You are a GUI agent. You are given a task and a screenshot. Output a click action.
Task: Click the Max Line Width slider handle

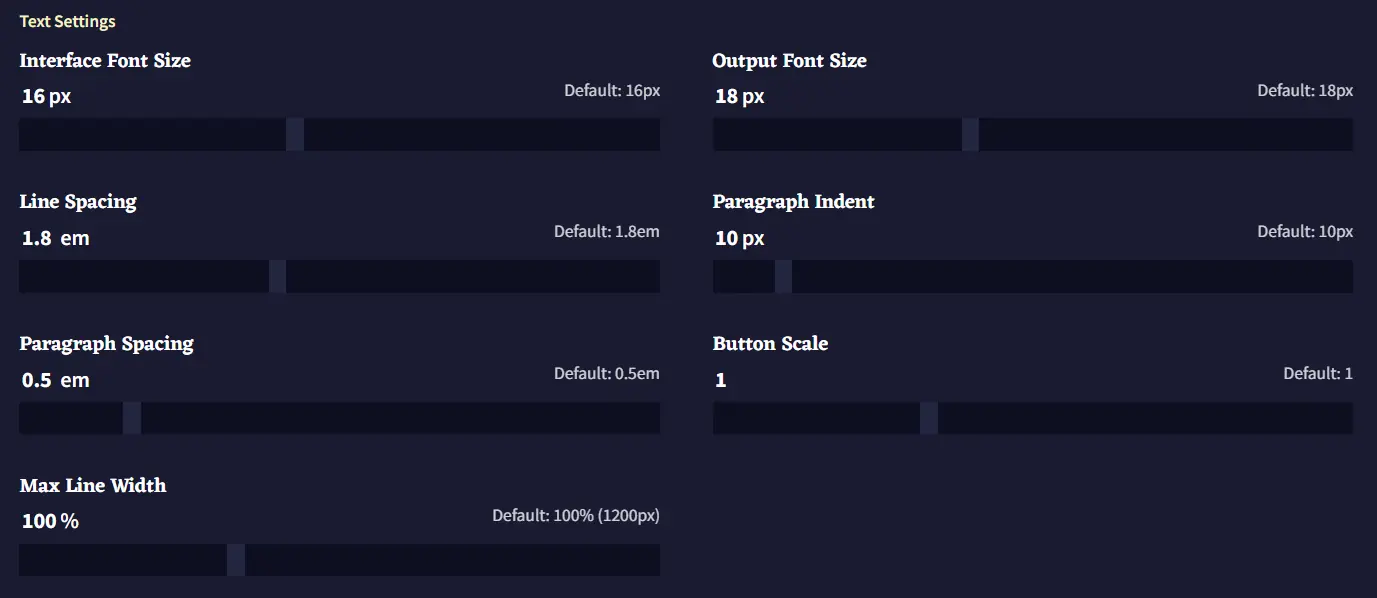point(236,560)
